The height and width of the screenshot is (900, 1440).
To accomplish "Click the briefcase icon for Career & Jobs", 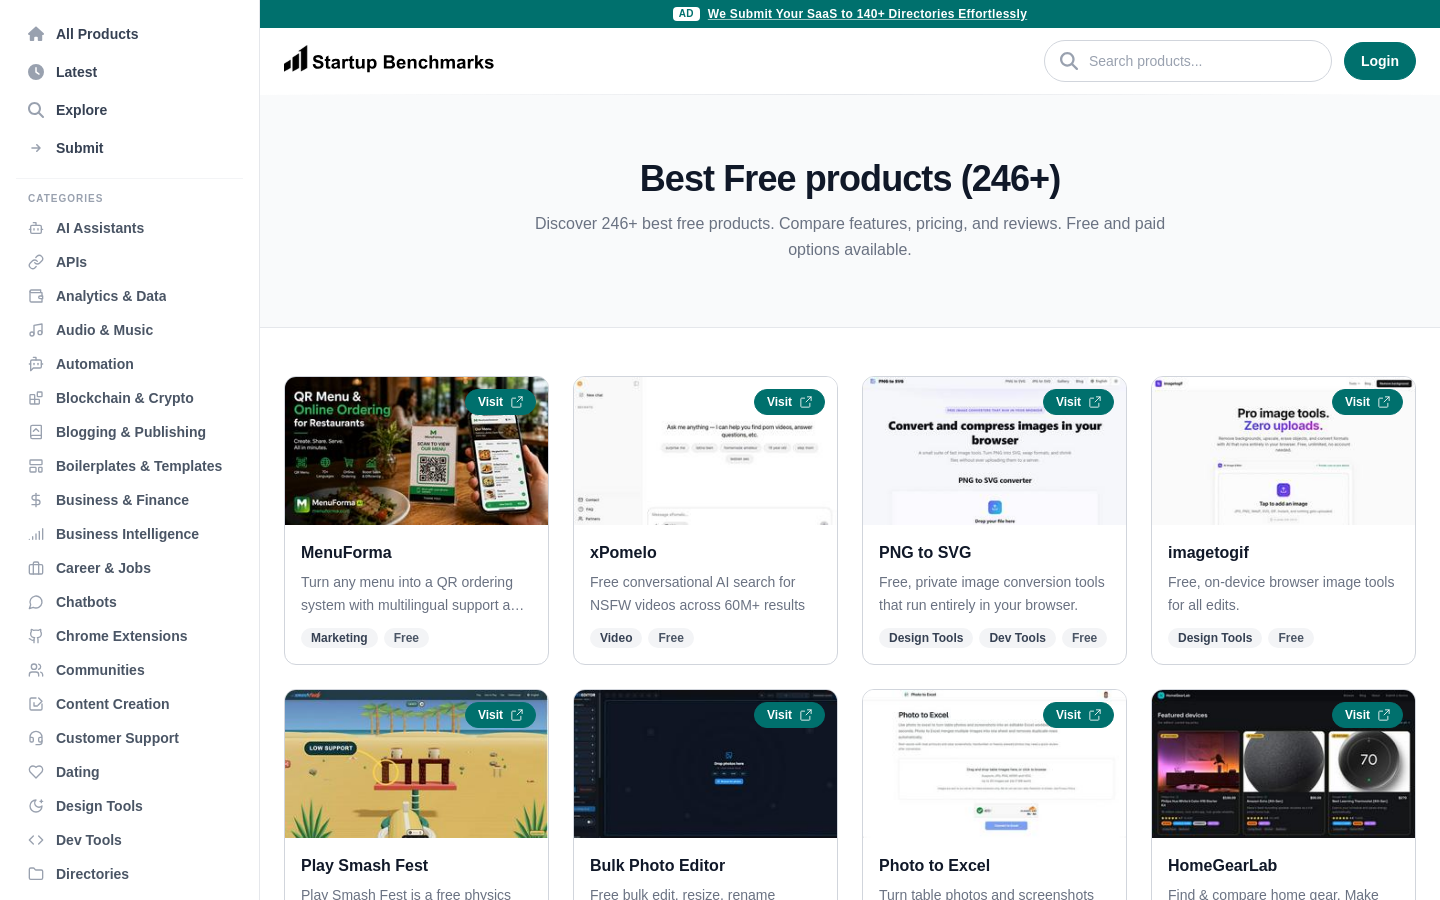I will [x=36, y=568].
